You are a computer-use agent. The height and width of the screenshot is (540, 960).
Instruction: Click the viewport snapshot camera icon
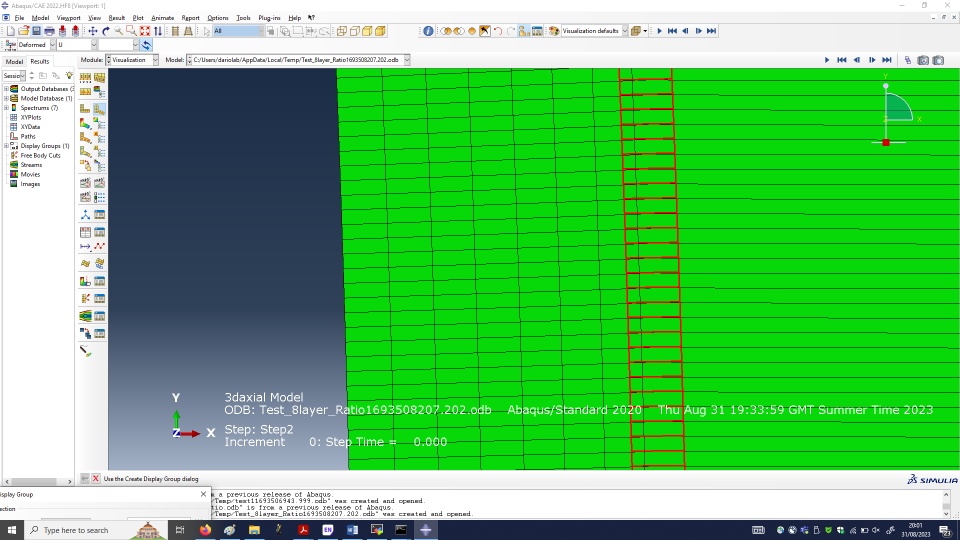[923, 60]
